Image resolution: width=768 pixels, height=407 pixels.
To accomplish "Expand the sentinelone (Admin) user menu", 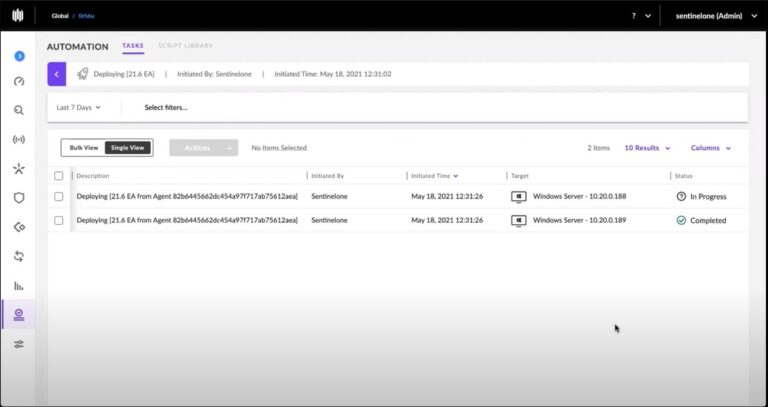I will tap(712, 16).
